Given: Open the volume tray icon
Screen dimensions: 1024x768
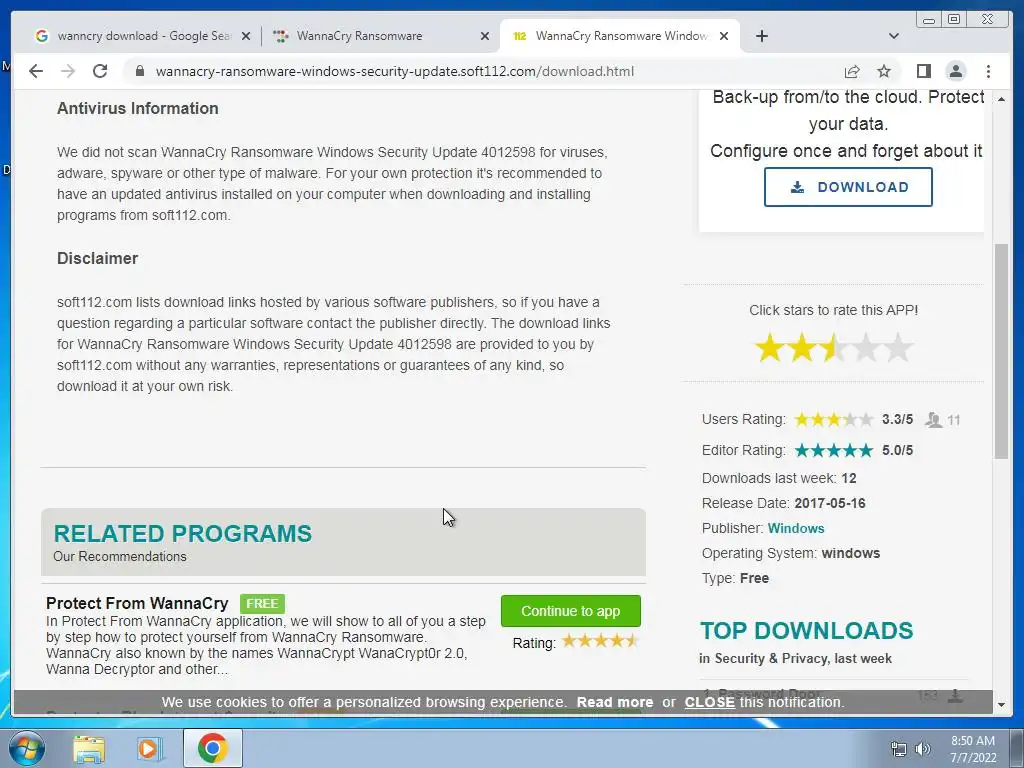Looking at the screenshot, I should click(x=923, y=749).
